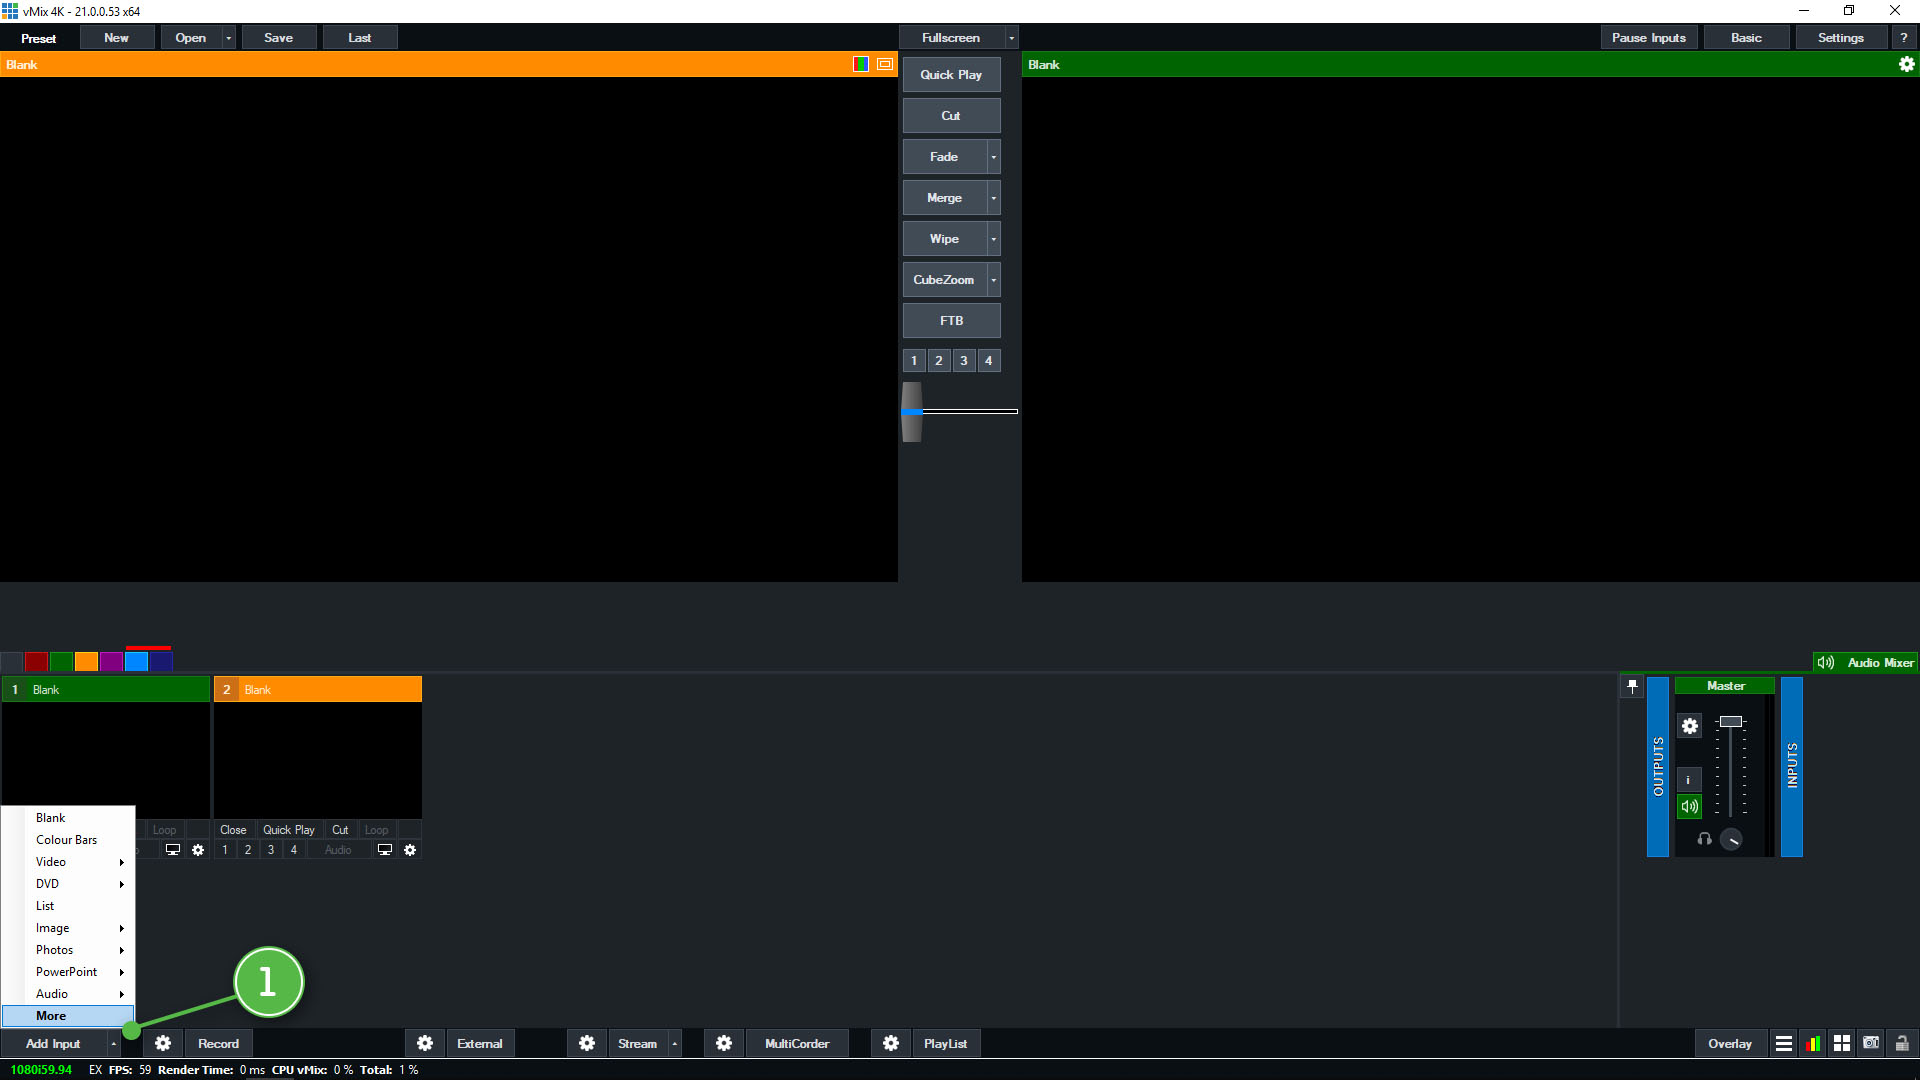Expand the Wipe transition dropdown arrow
The width and height of the screenshot is (1920, 1080).
(x=993, y=239)
